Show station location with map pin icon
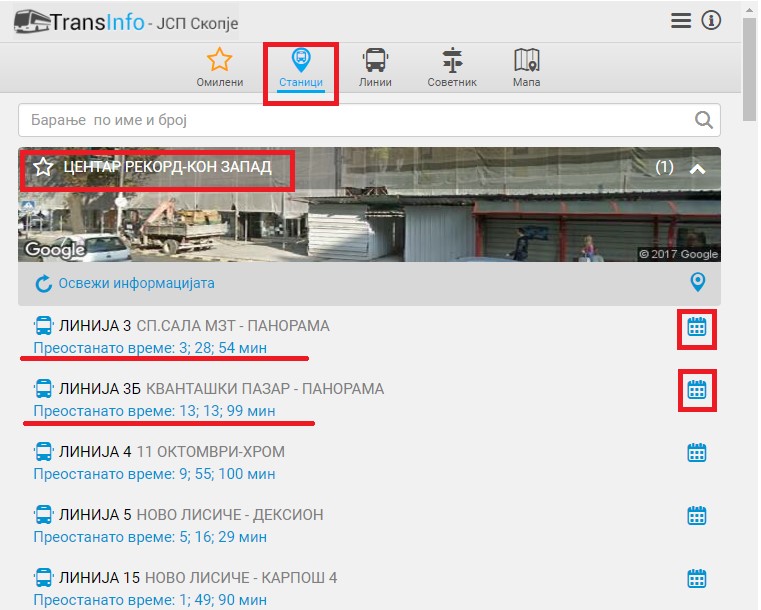 coord(697,282)
